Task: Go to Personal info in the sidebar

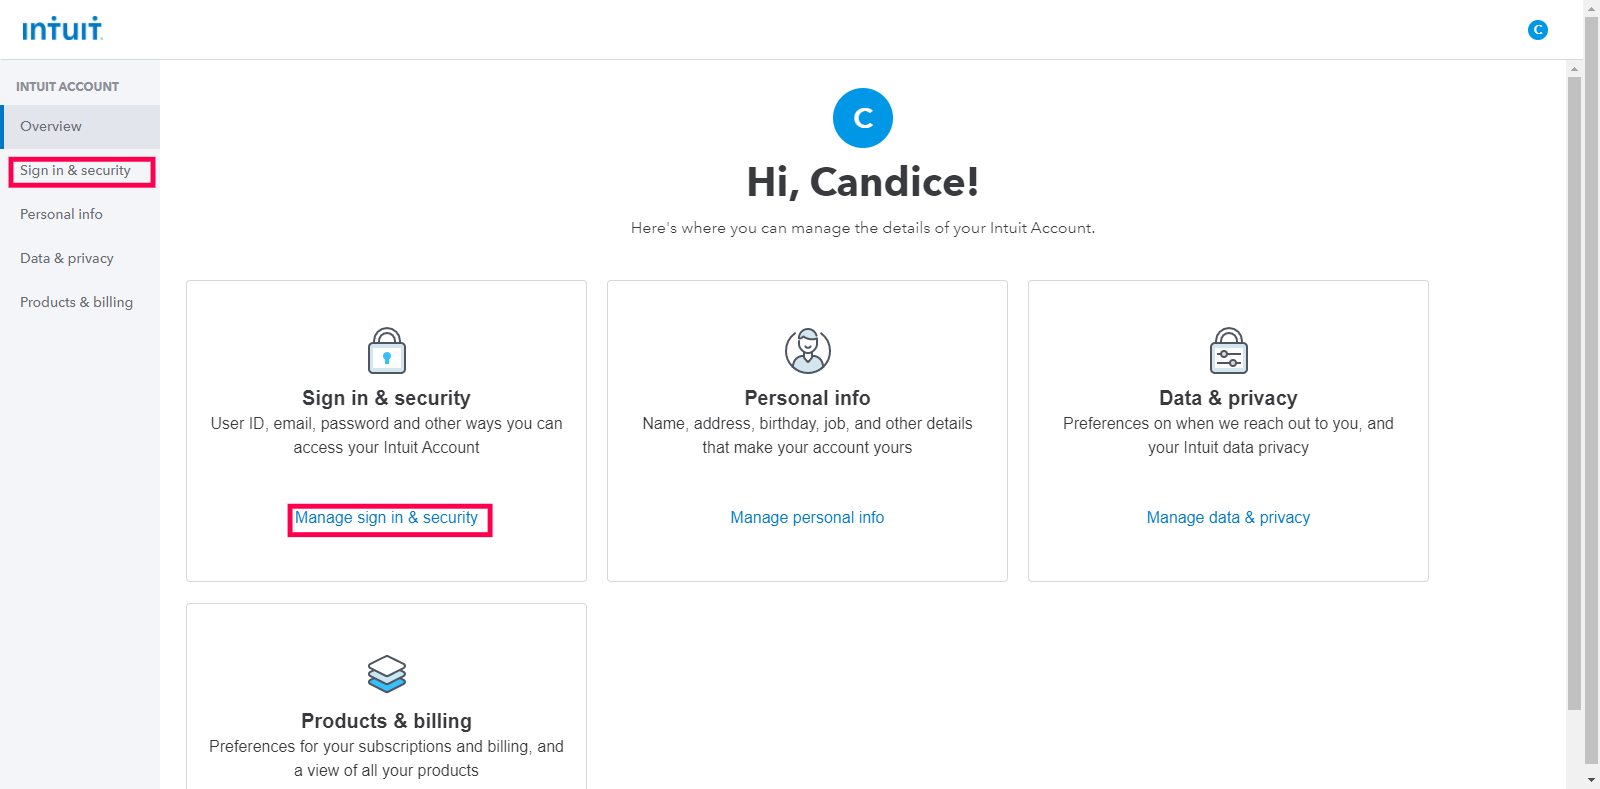Action: [x=80, y=215]
